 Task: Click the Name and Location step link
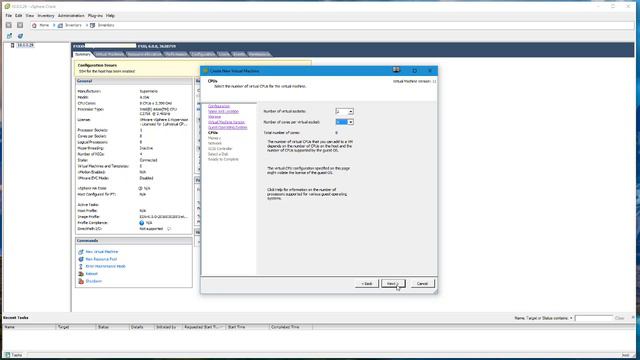coord(224,111)
